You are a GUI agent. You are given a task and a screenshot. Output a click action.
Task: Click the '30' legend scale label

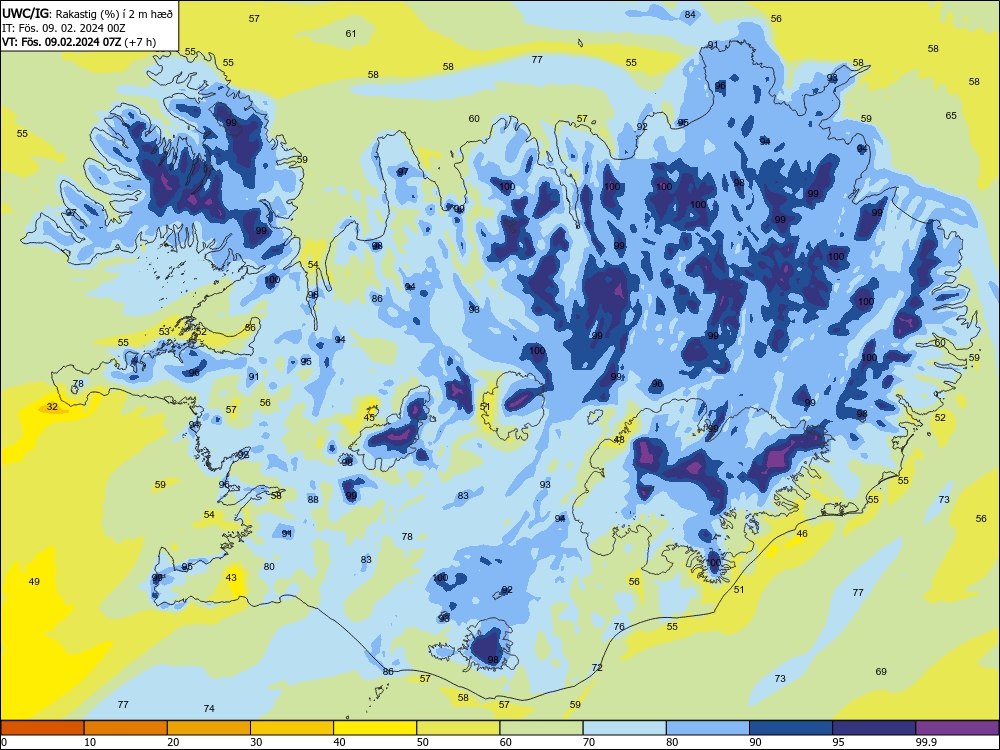coord(256,742)
